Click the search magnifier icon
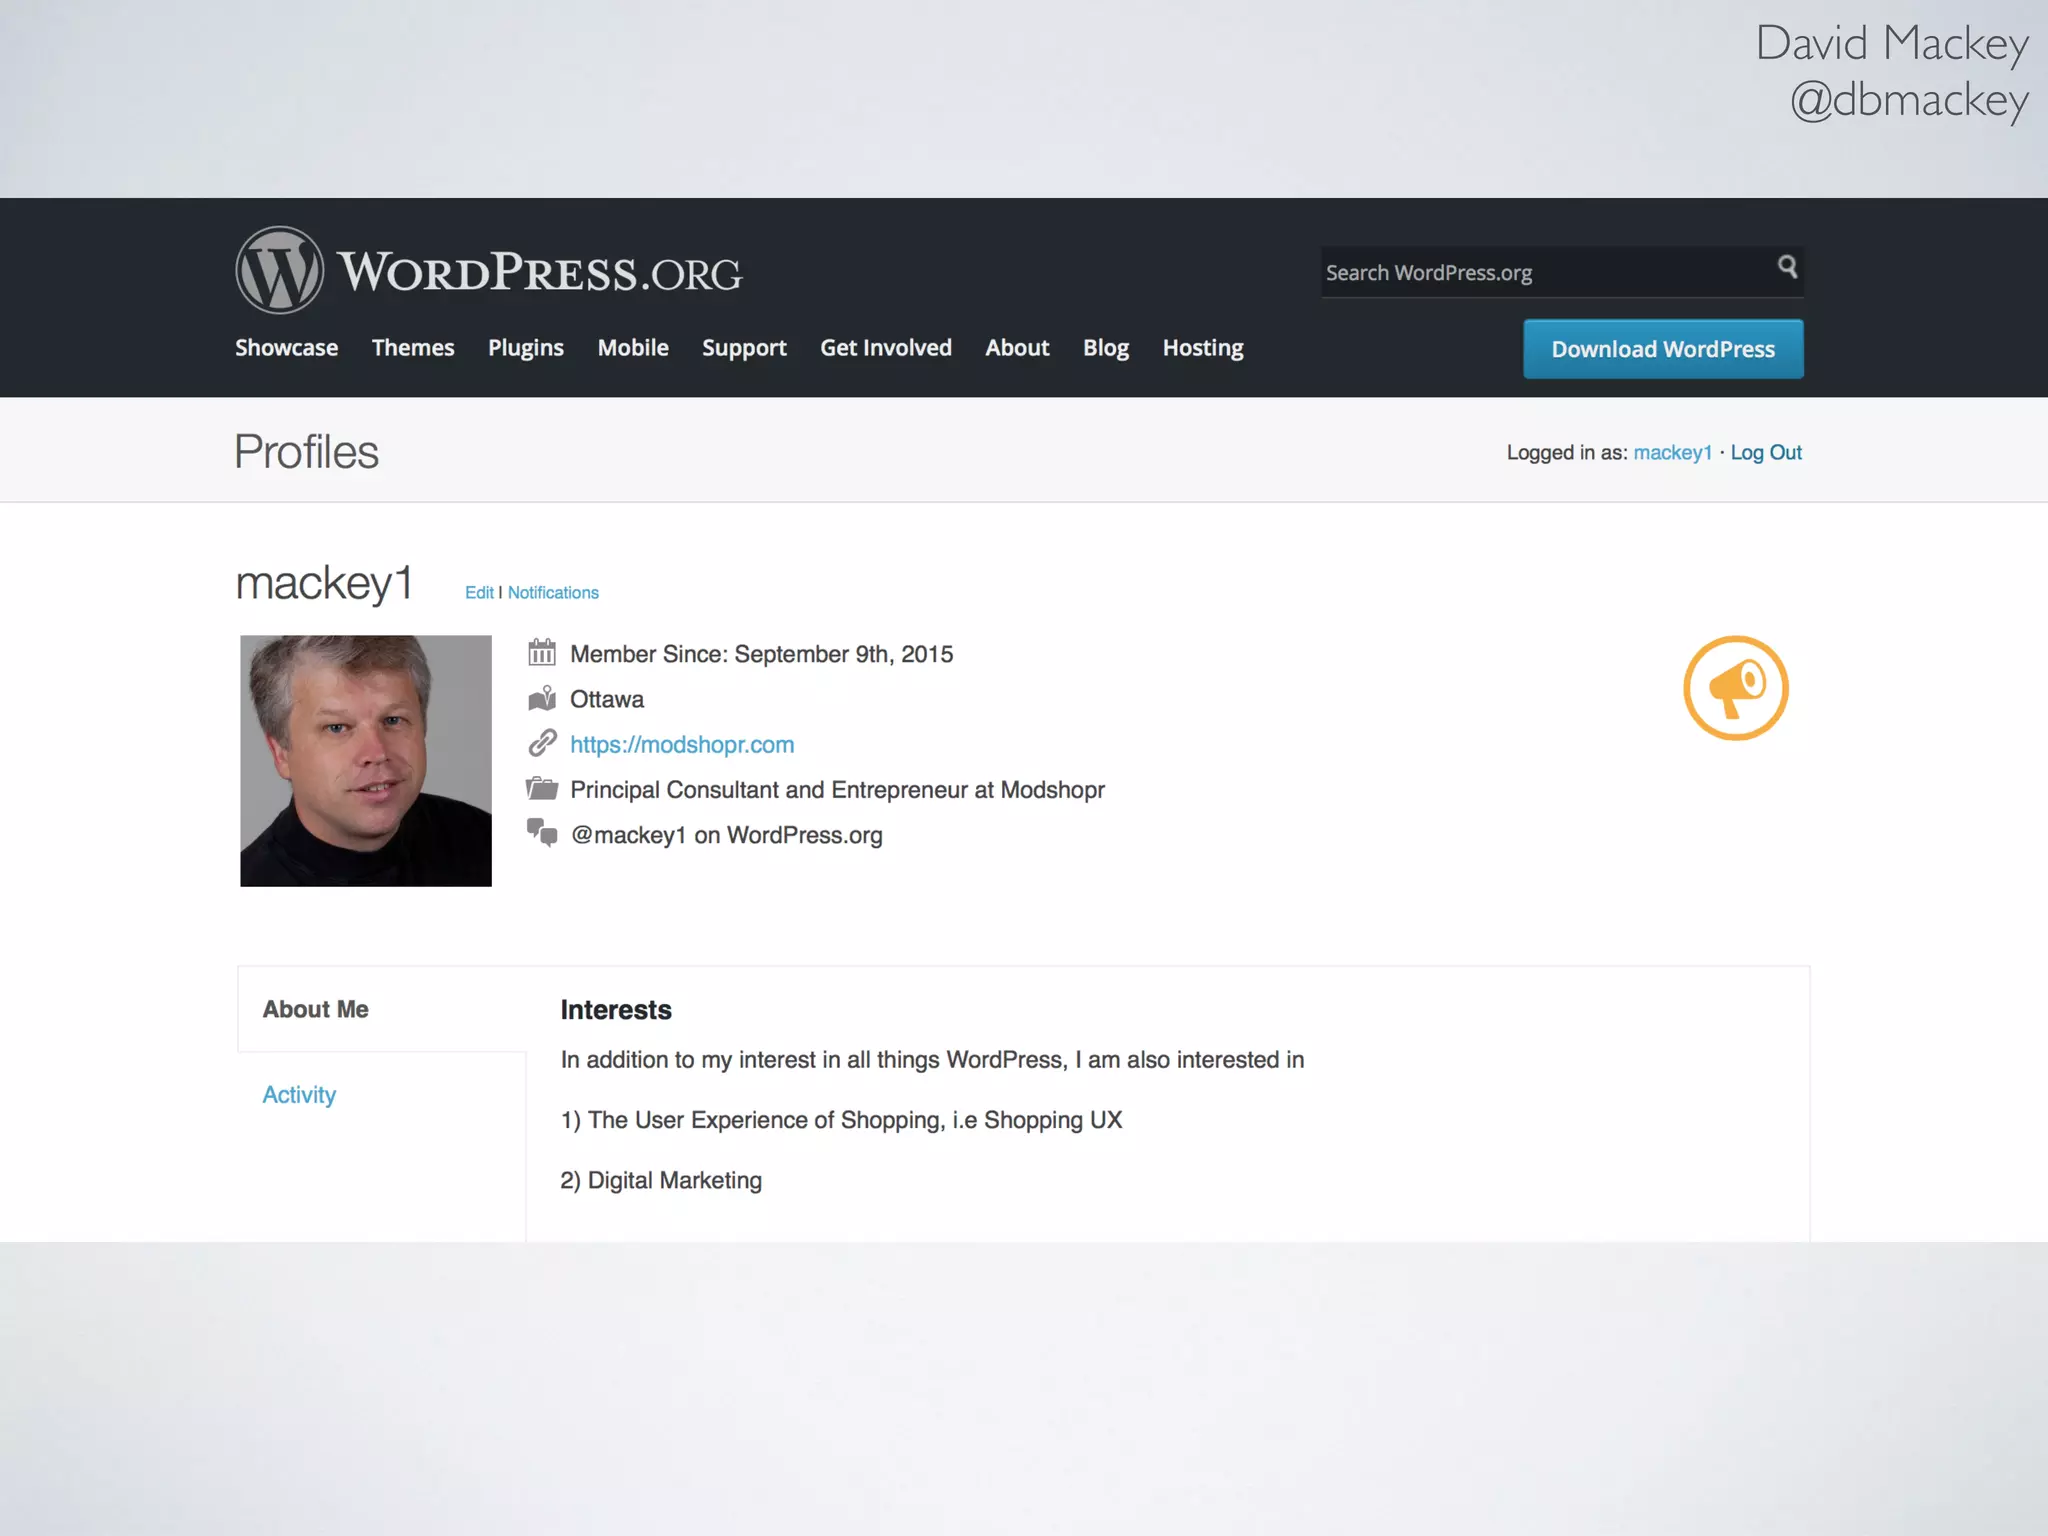2048x1536 pixels. 1787,267
